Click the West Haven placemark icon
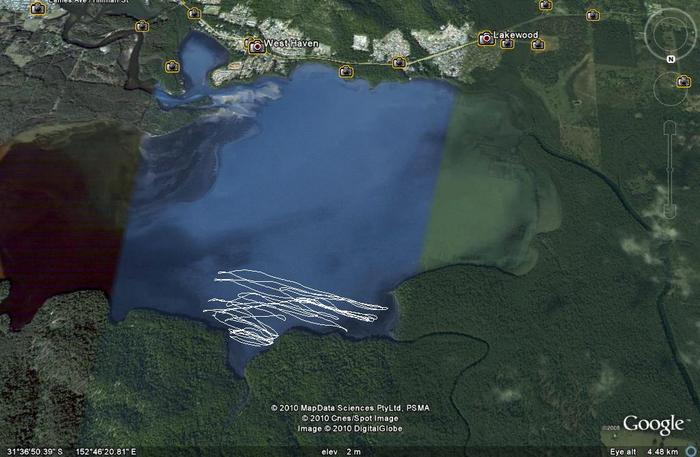The height and width of the screenshot is (457, 700). [x=256, y=45]
